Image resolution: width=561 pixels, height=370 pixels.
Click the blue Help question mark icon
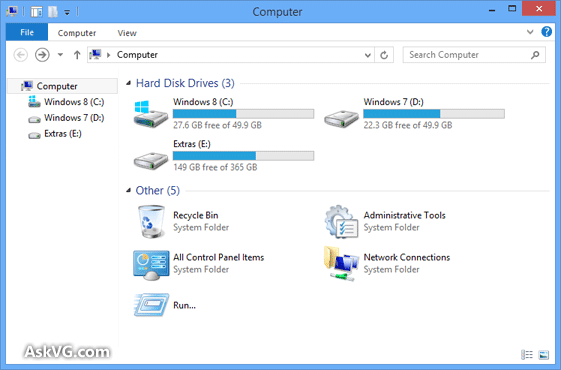546,32
